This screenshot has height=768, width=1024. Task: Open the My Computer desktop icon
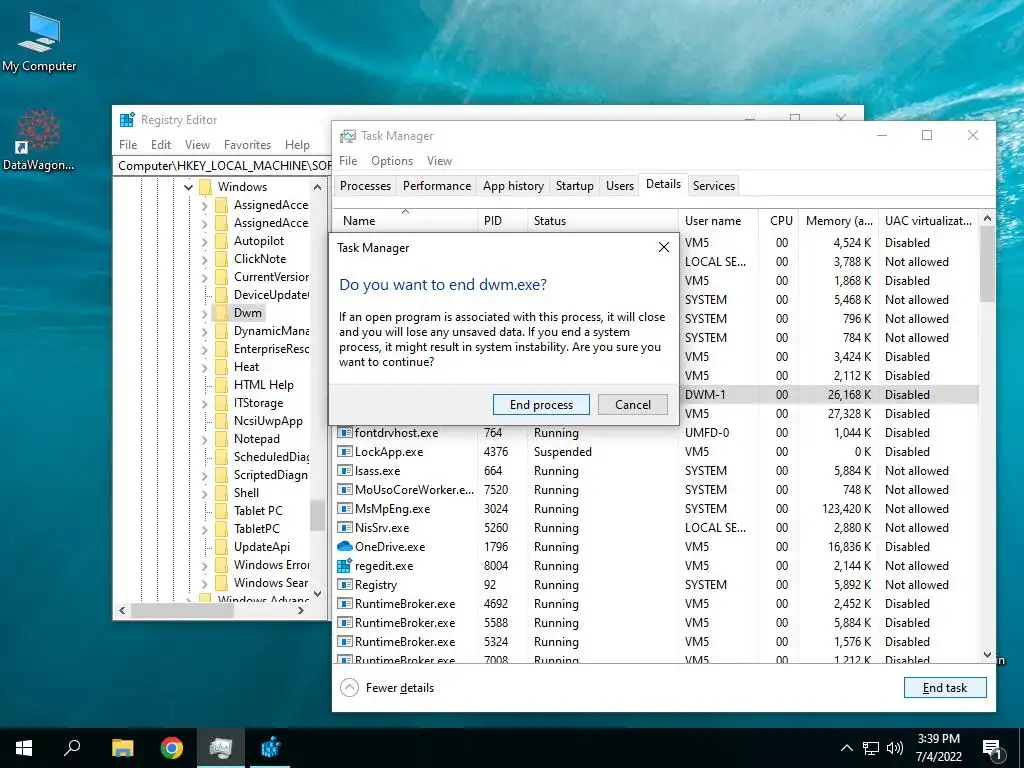(x=39, y=40)
